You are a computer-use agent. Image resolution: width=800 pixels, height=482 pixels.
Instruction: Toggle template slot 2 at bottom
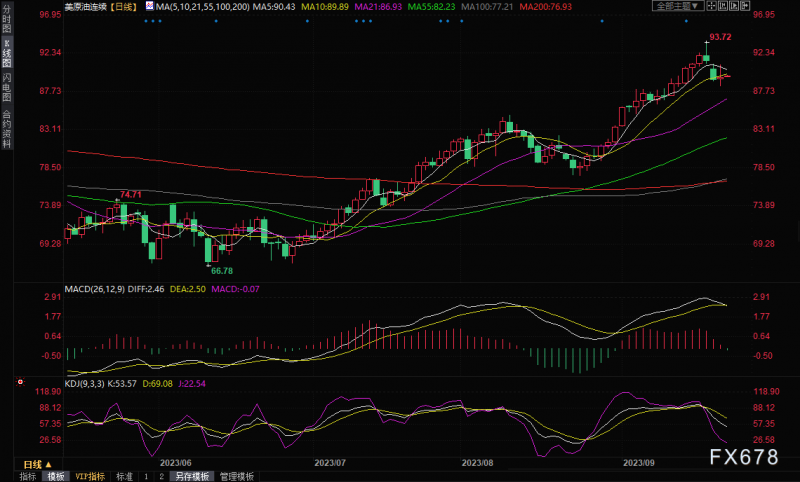pos(161,477)
